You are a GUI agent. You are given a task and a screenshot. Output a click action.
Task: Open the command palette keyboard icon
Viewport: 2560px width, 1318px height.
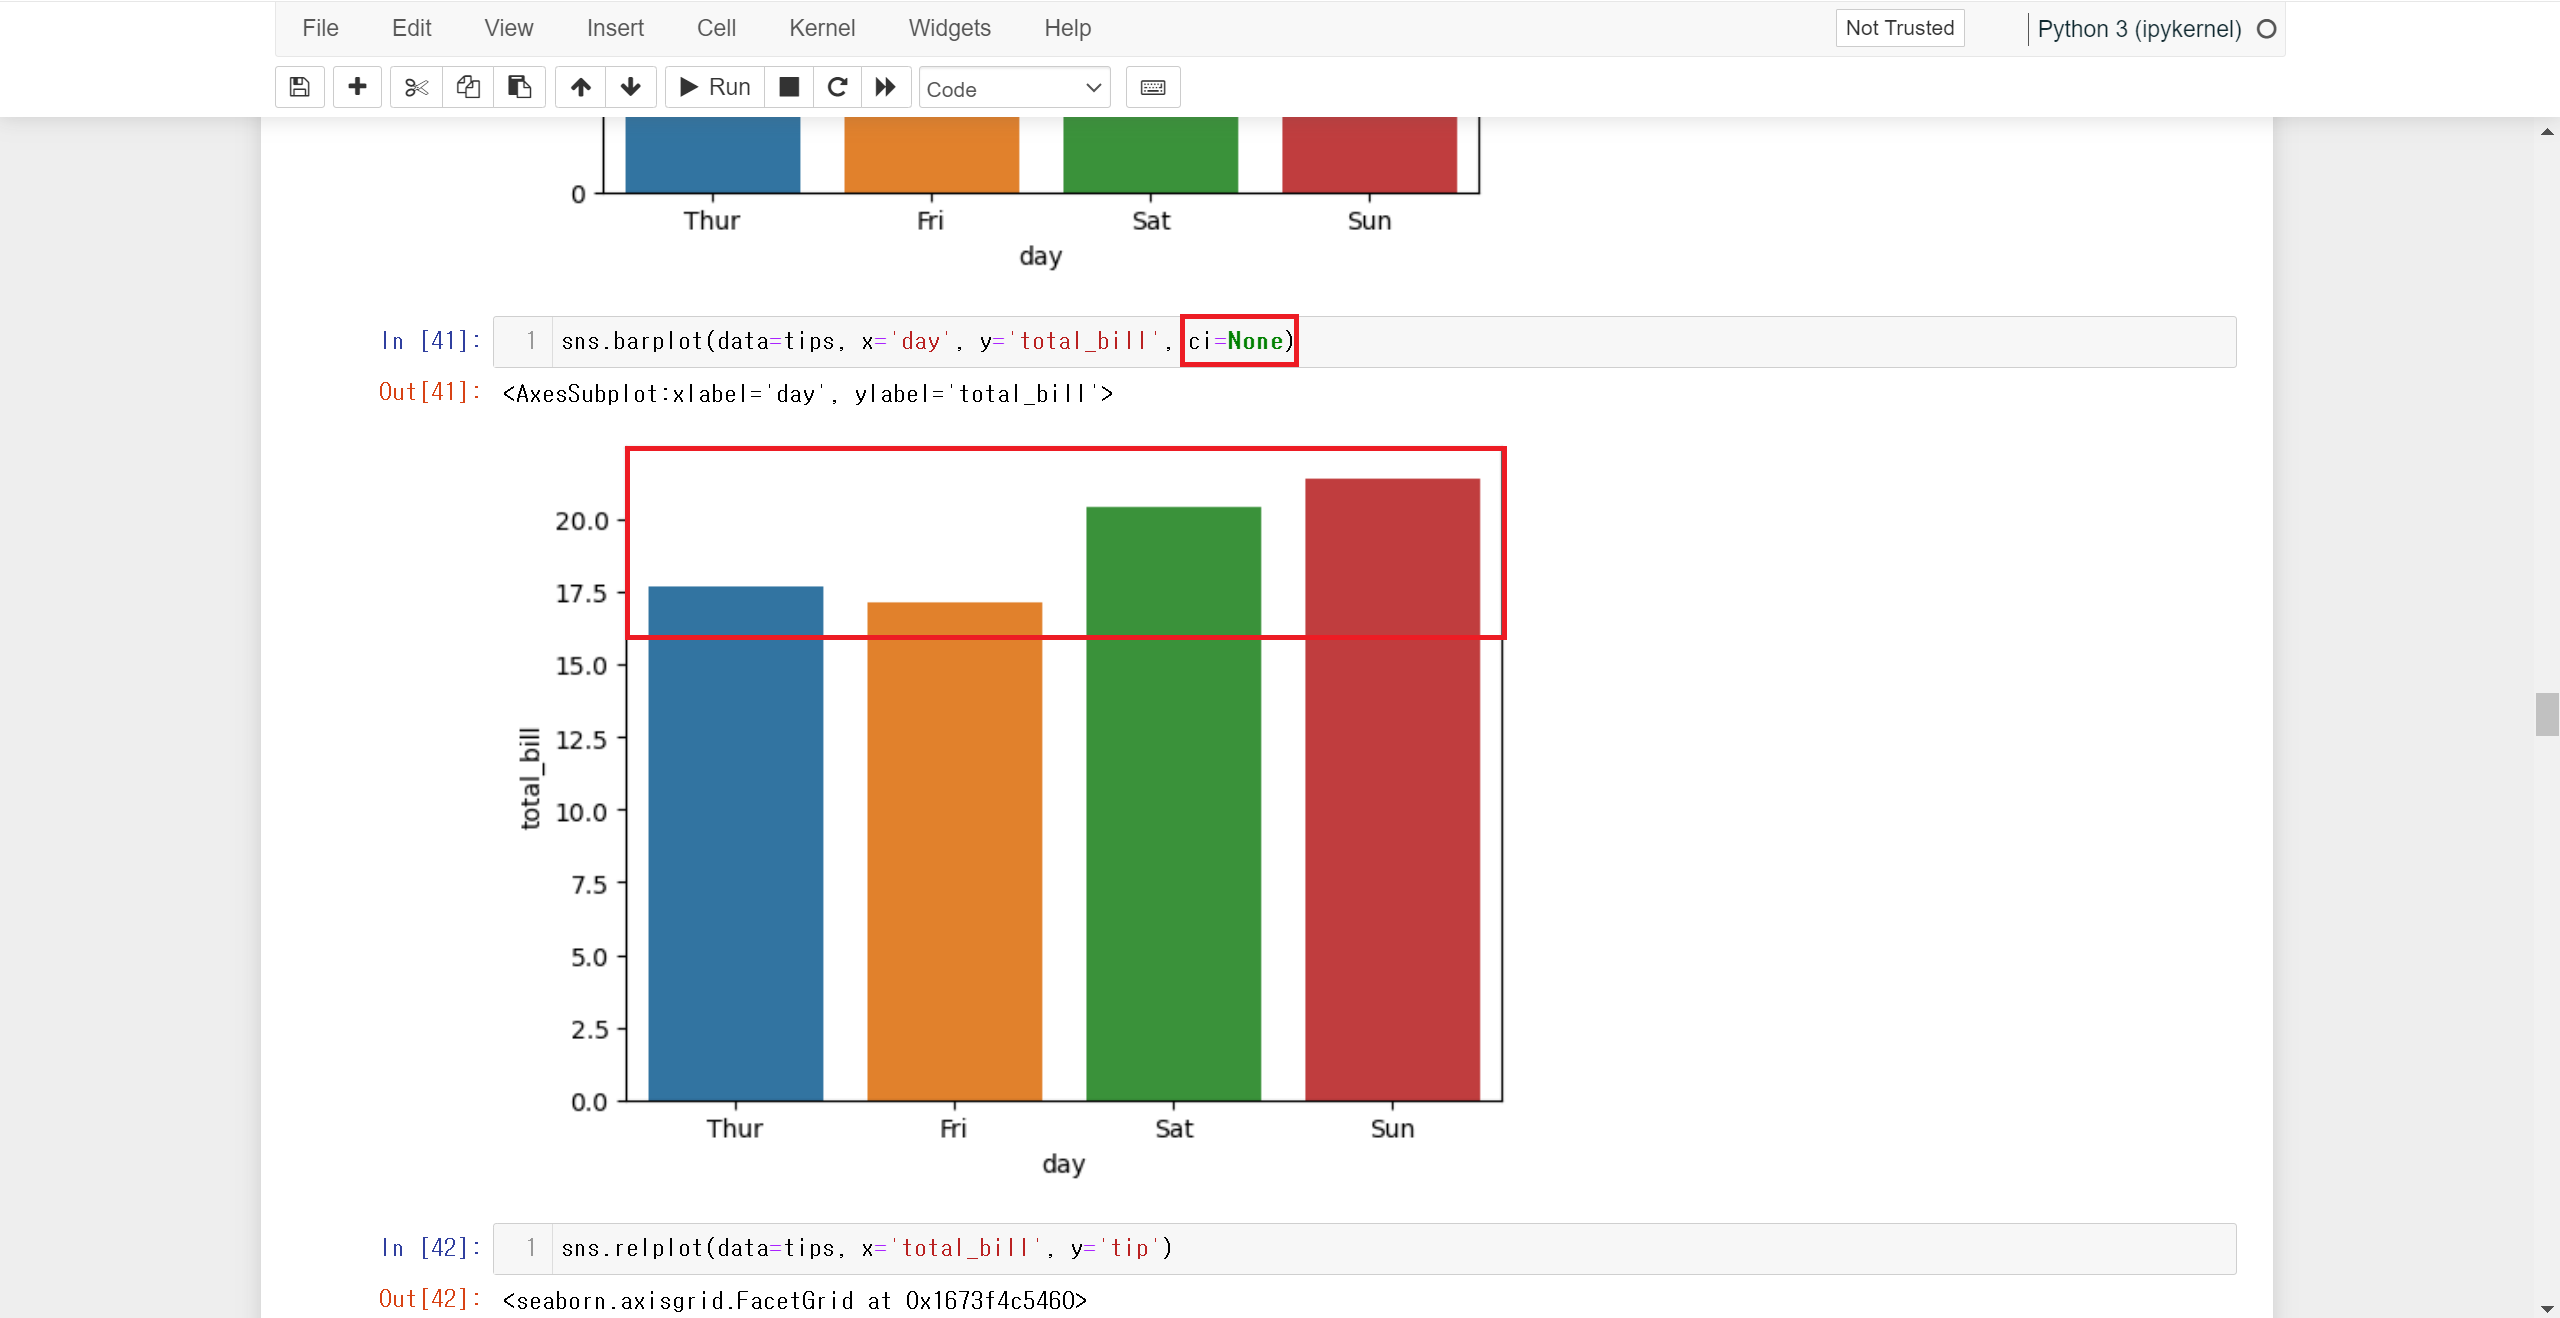[1152, 87]
